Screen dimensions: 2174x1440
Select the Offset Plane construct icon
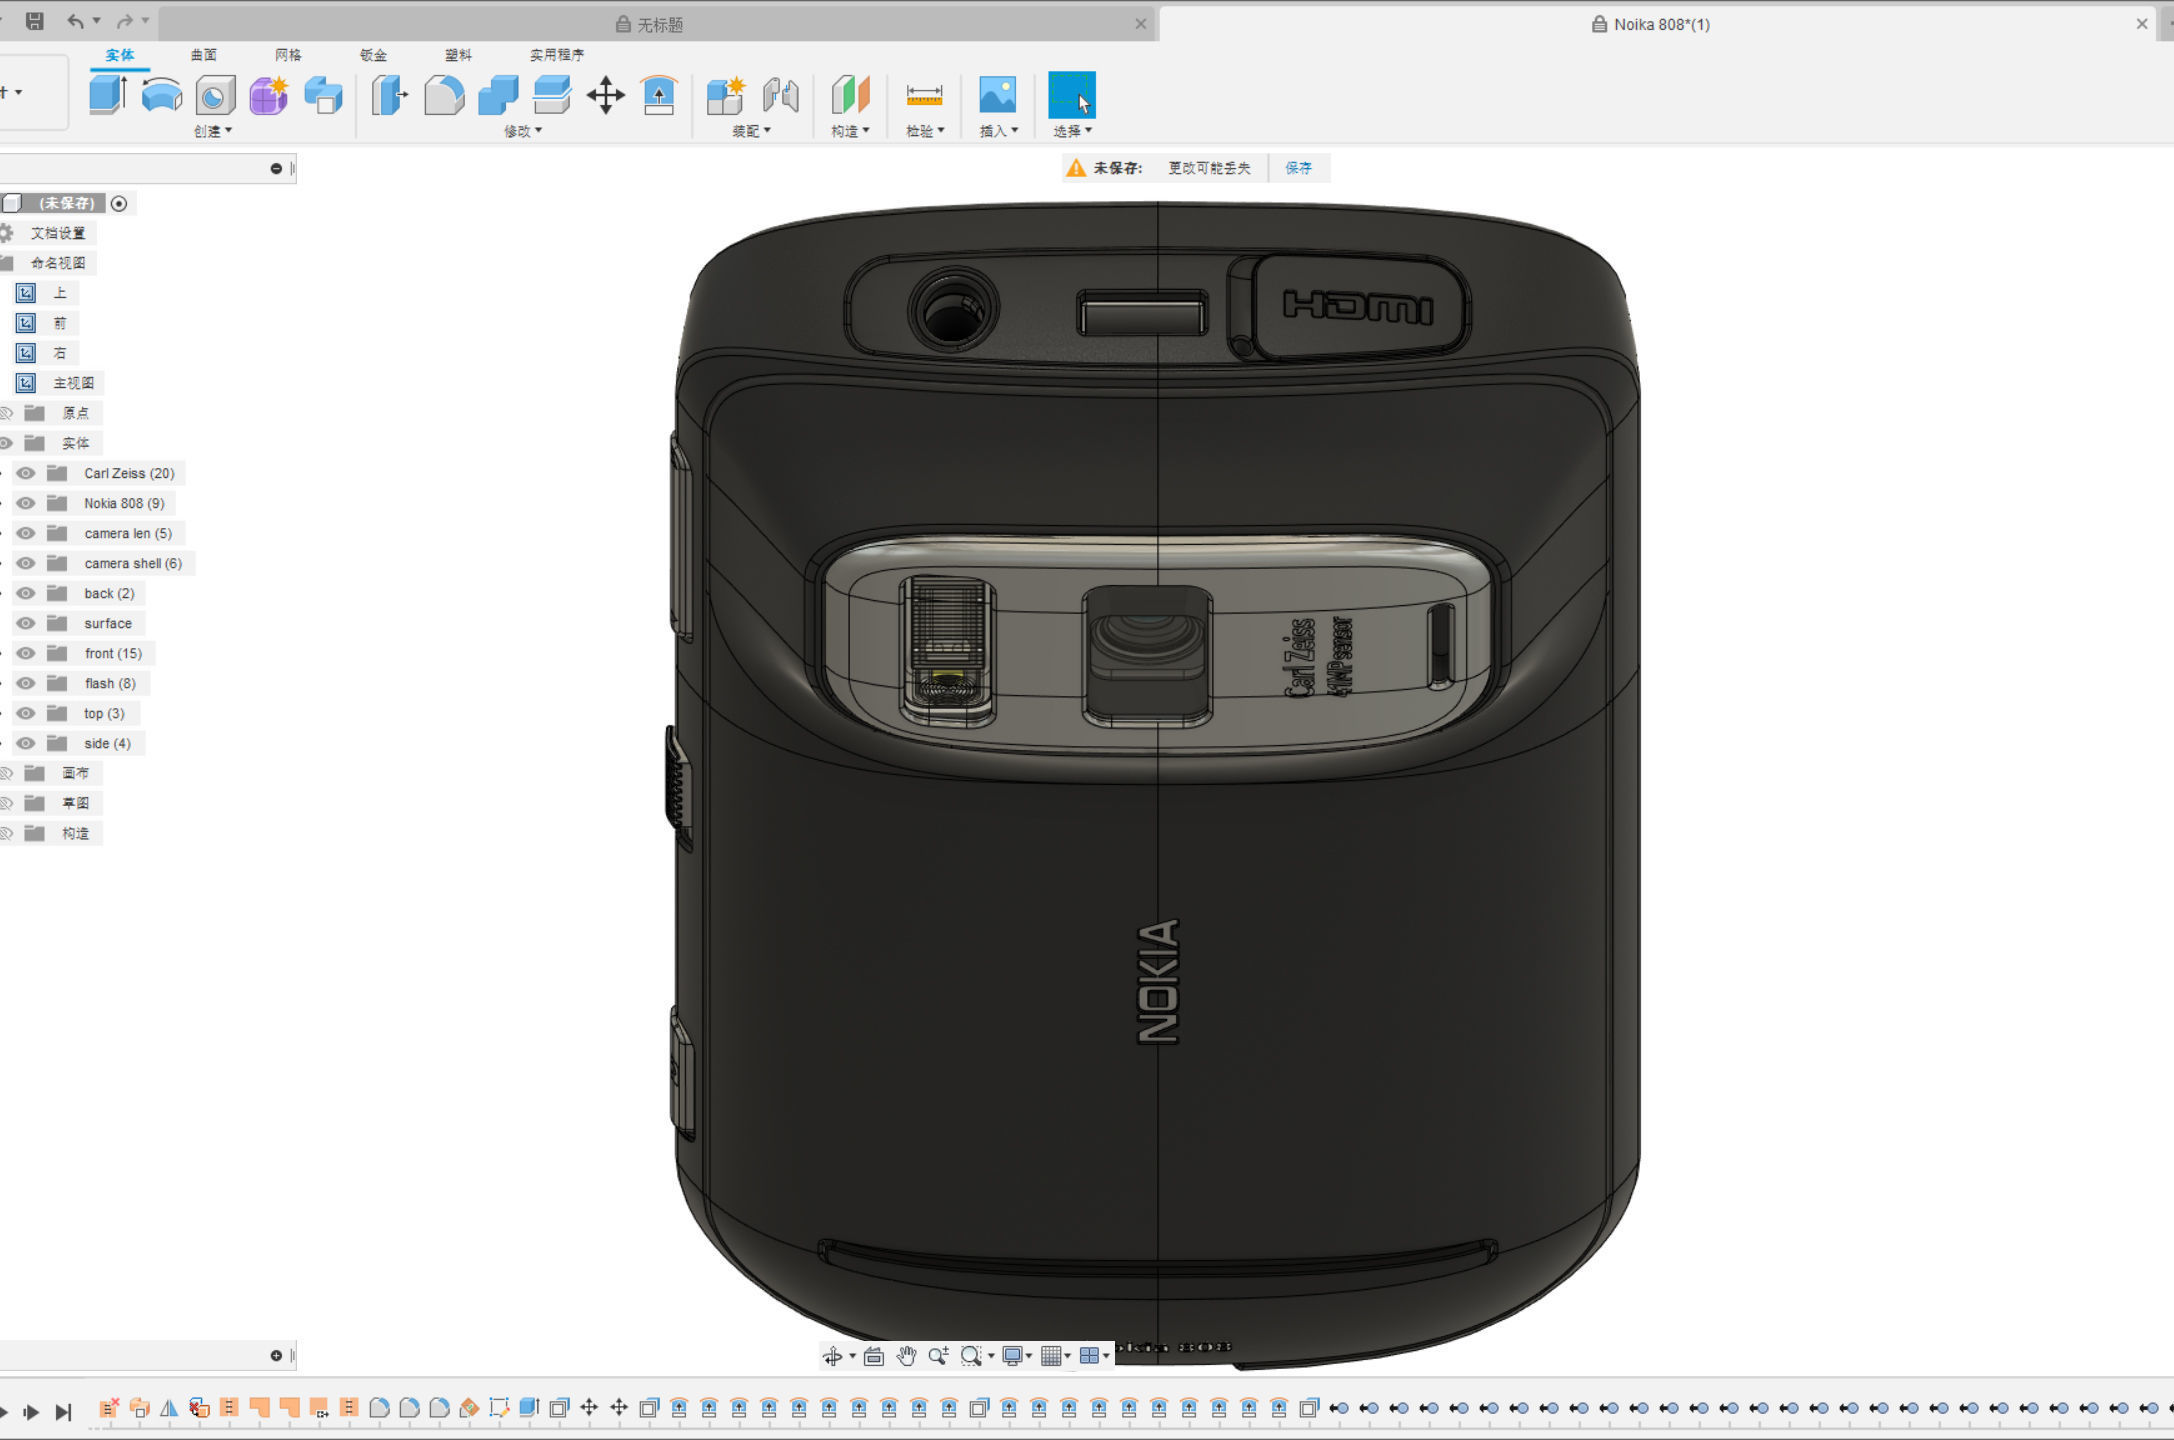coord(850,96)
